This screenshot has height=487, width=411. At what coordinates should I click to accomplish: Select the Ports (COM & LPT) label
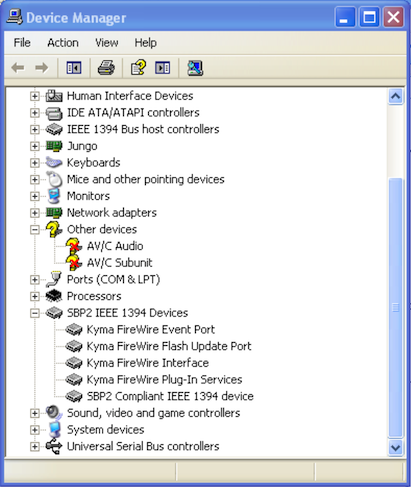[x=113, y=279]
